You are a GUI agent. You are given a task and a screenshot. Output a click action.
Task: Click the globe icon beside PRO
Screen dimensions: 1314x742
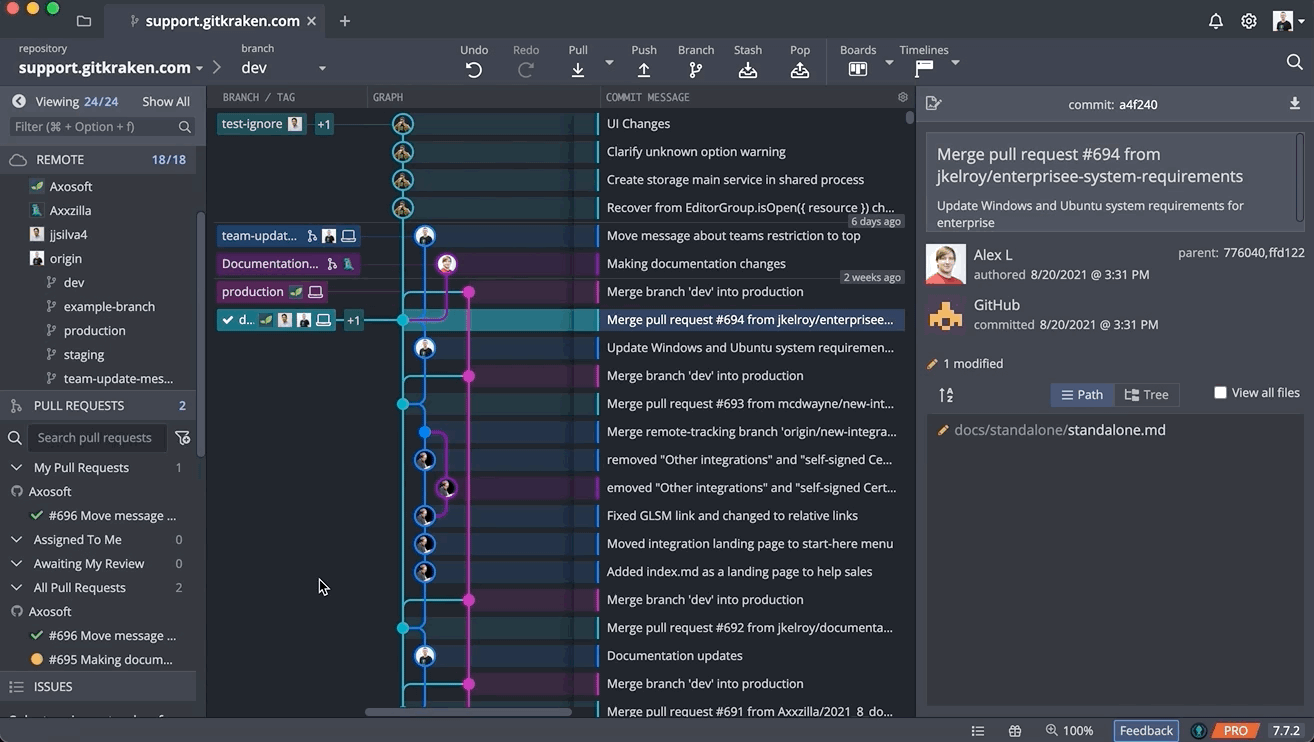(x=1199, y=731)
